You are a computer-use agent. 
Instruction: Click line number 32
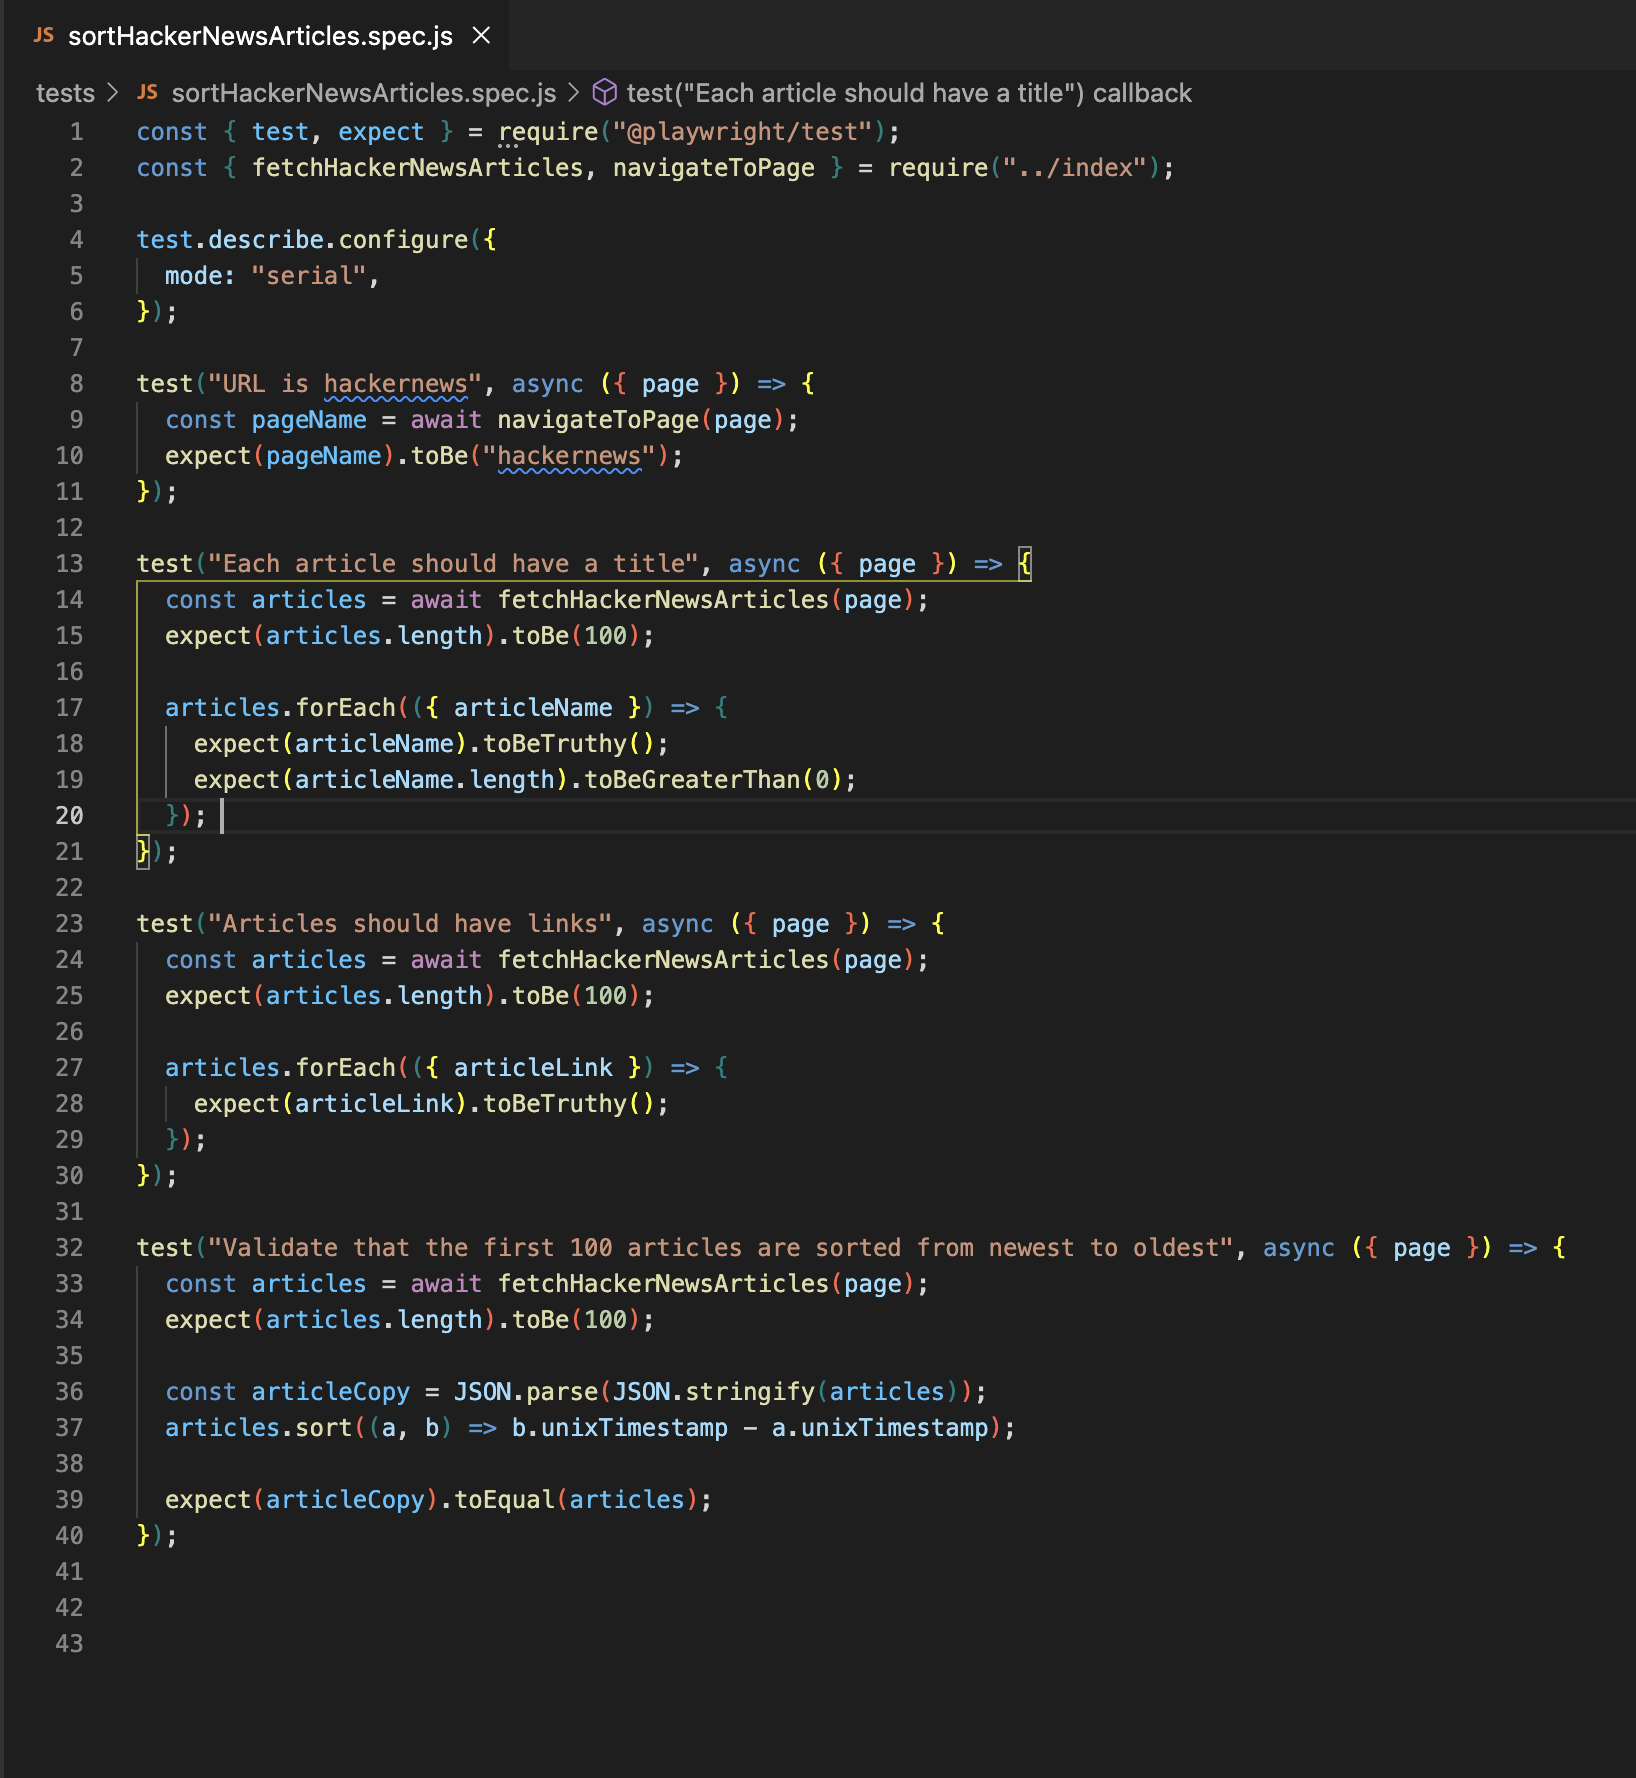(x=68, y=1247)
